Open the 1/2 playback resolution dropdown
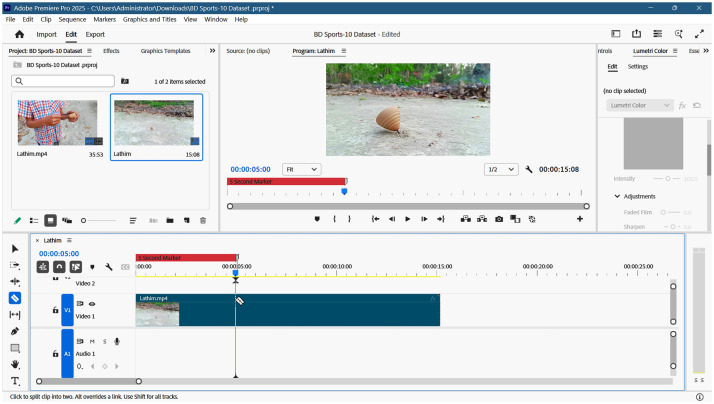714x404 pixels. coord(501,169)
